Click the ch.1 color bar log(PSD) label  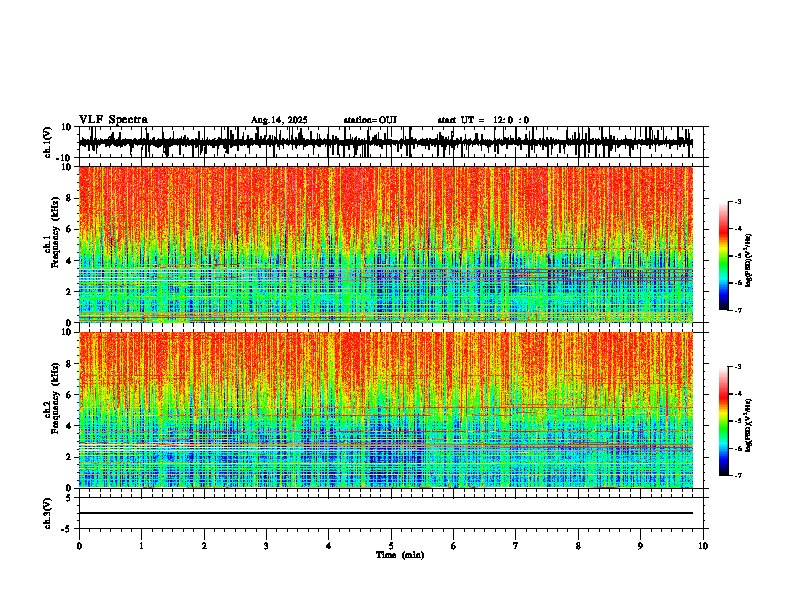click(748, 260)
